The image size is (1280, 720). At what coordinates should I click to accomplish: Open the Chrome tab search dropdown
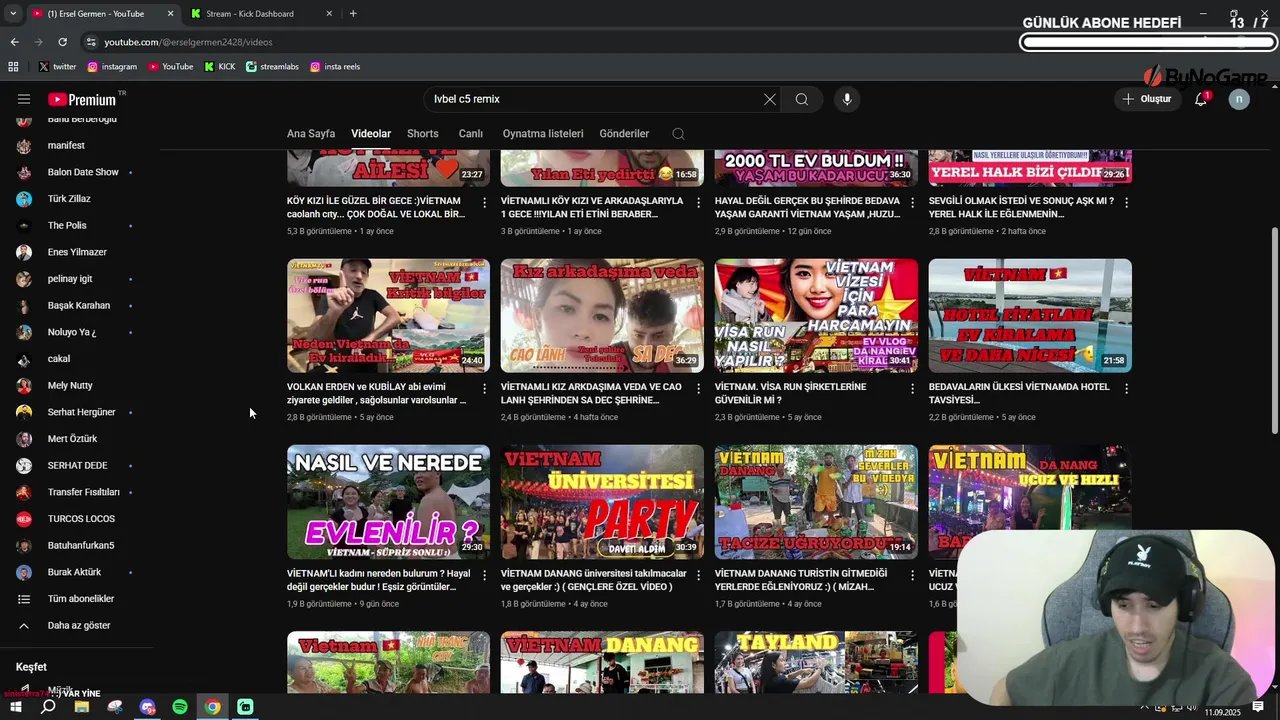(13, 13)
